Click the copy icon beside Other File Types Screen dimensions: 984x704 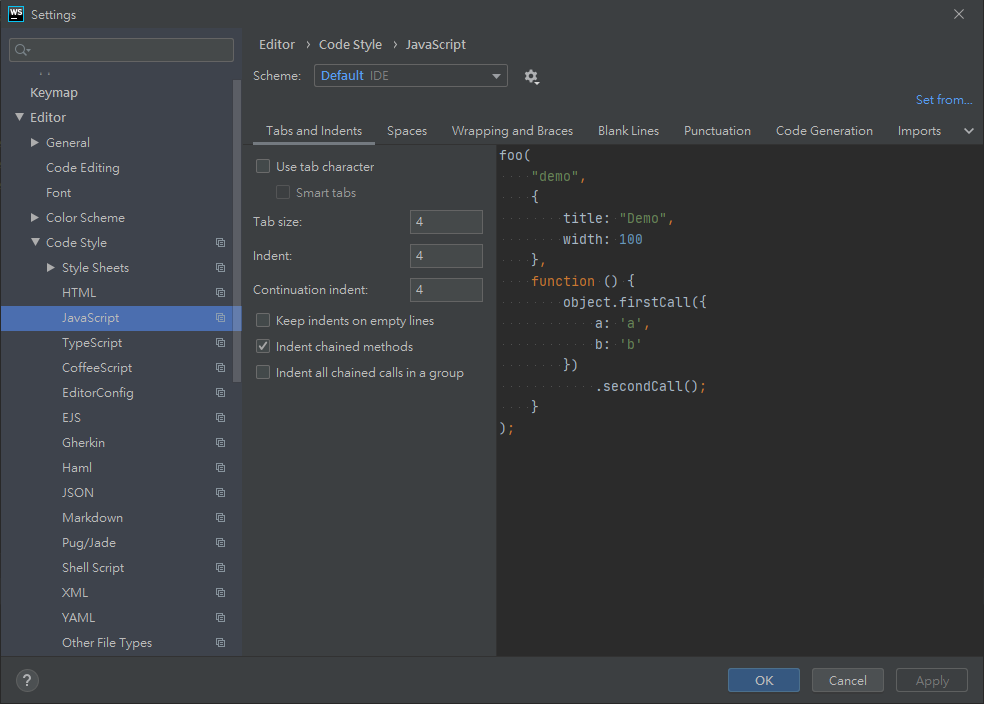click(x=220, y=643)
